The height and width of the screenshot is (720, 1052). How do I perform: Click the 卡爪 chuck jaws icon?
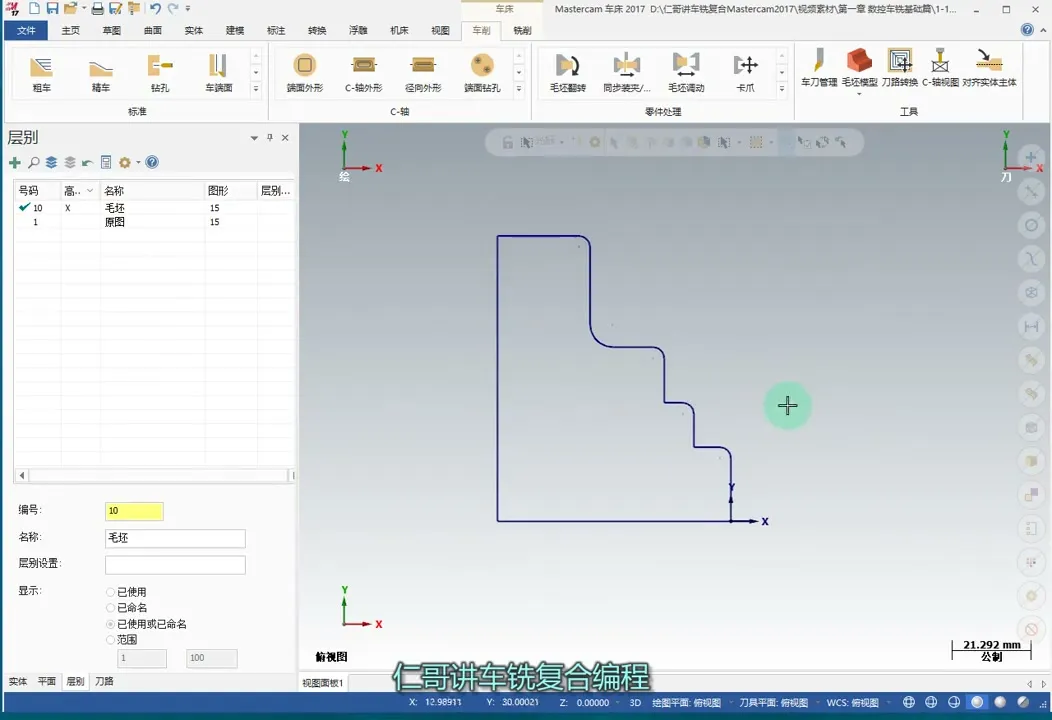click(745, 71)
